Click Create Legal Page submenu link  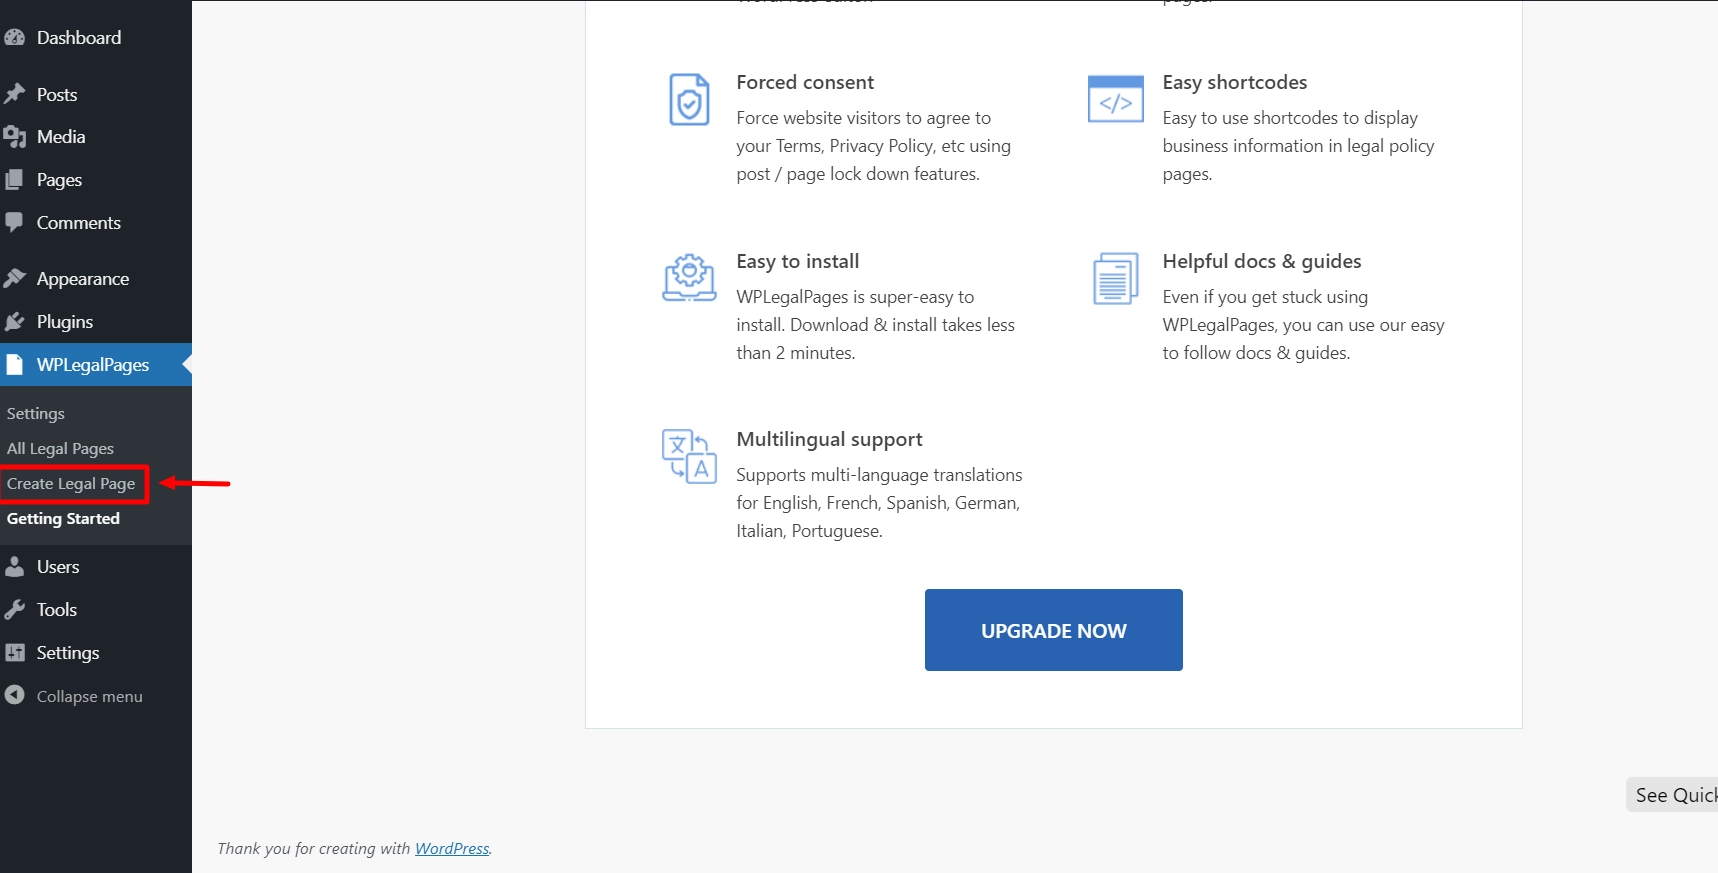coord(71,483)
